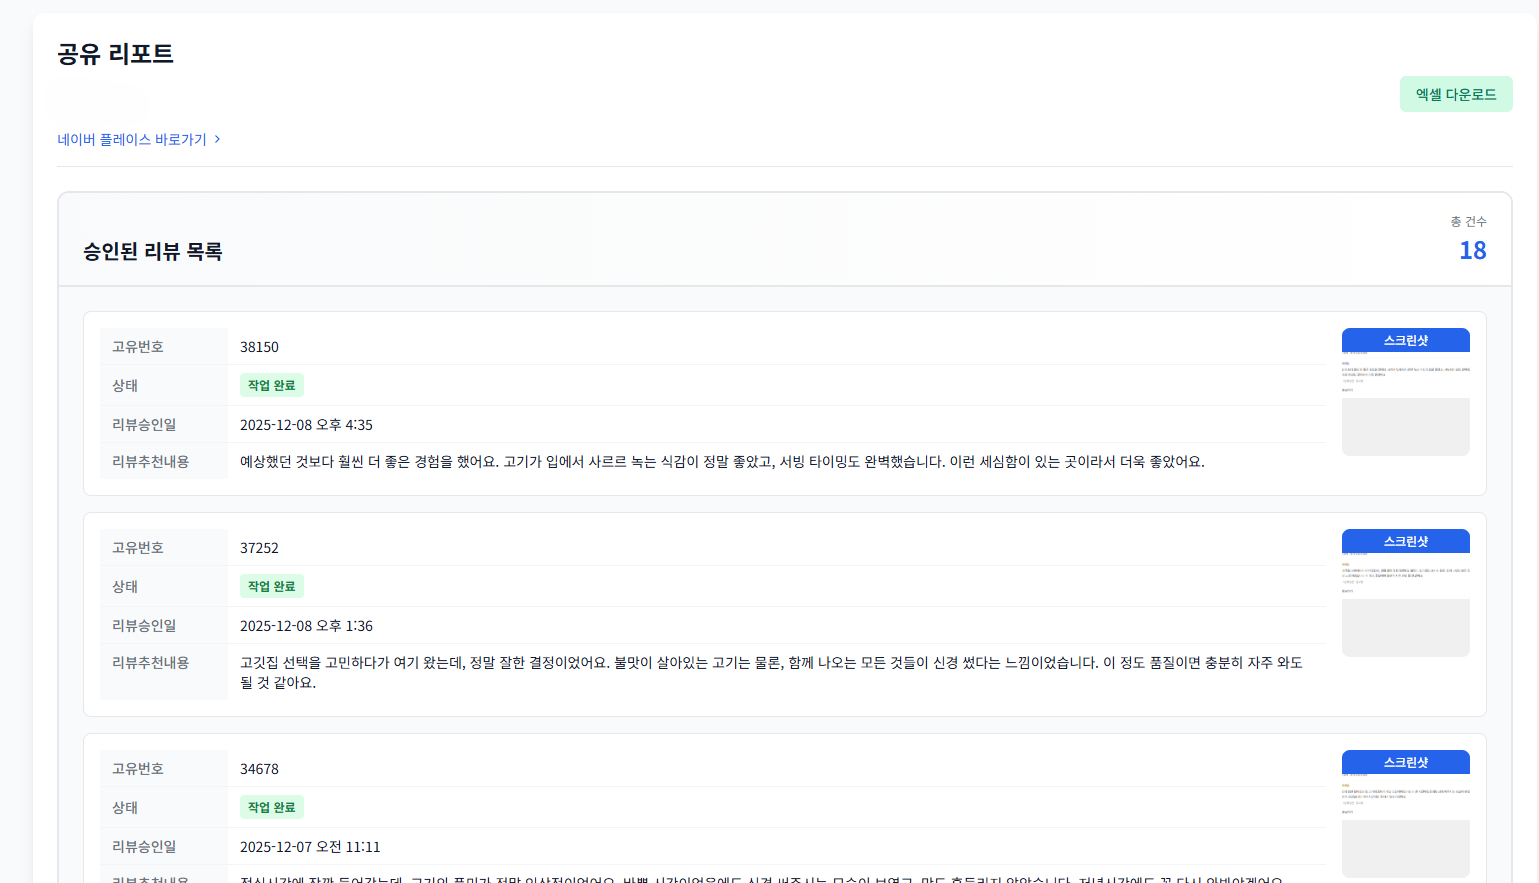The width and height of the screenshot is (1539, 883).
Task: Click the total count number 18
Action: click(x=1472, y=251)
